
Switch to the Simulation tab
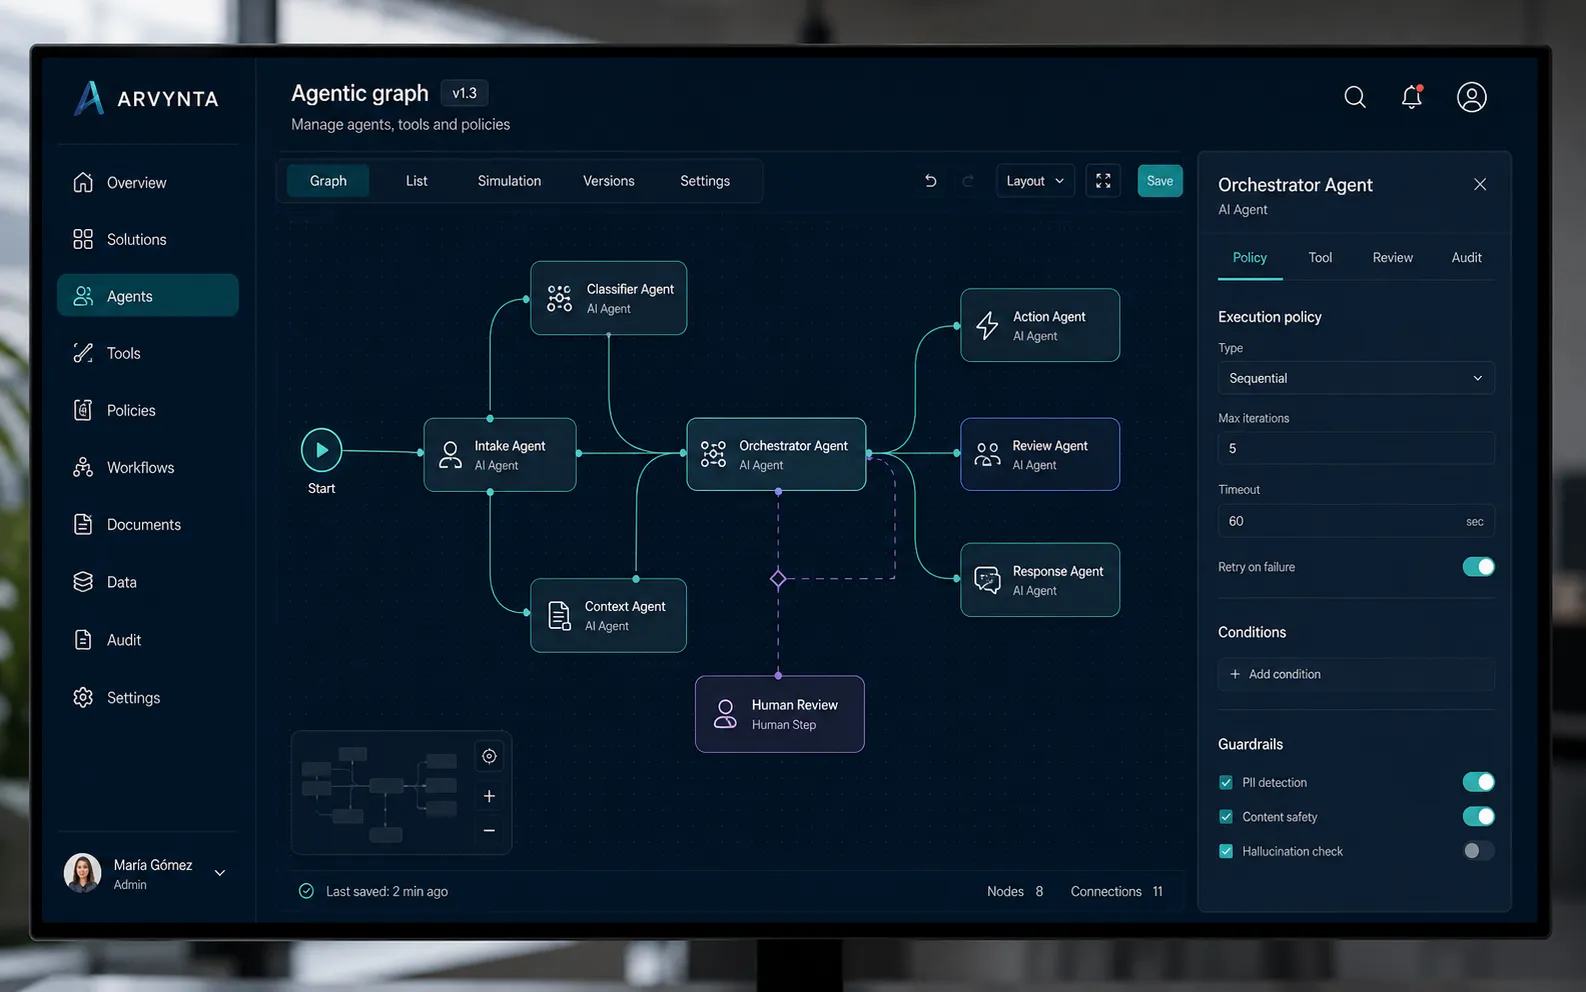pyautogui.click(x=509, y=181)
